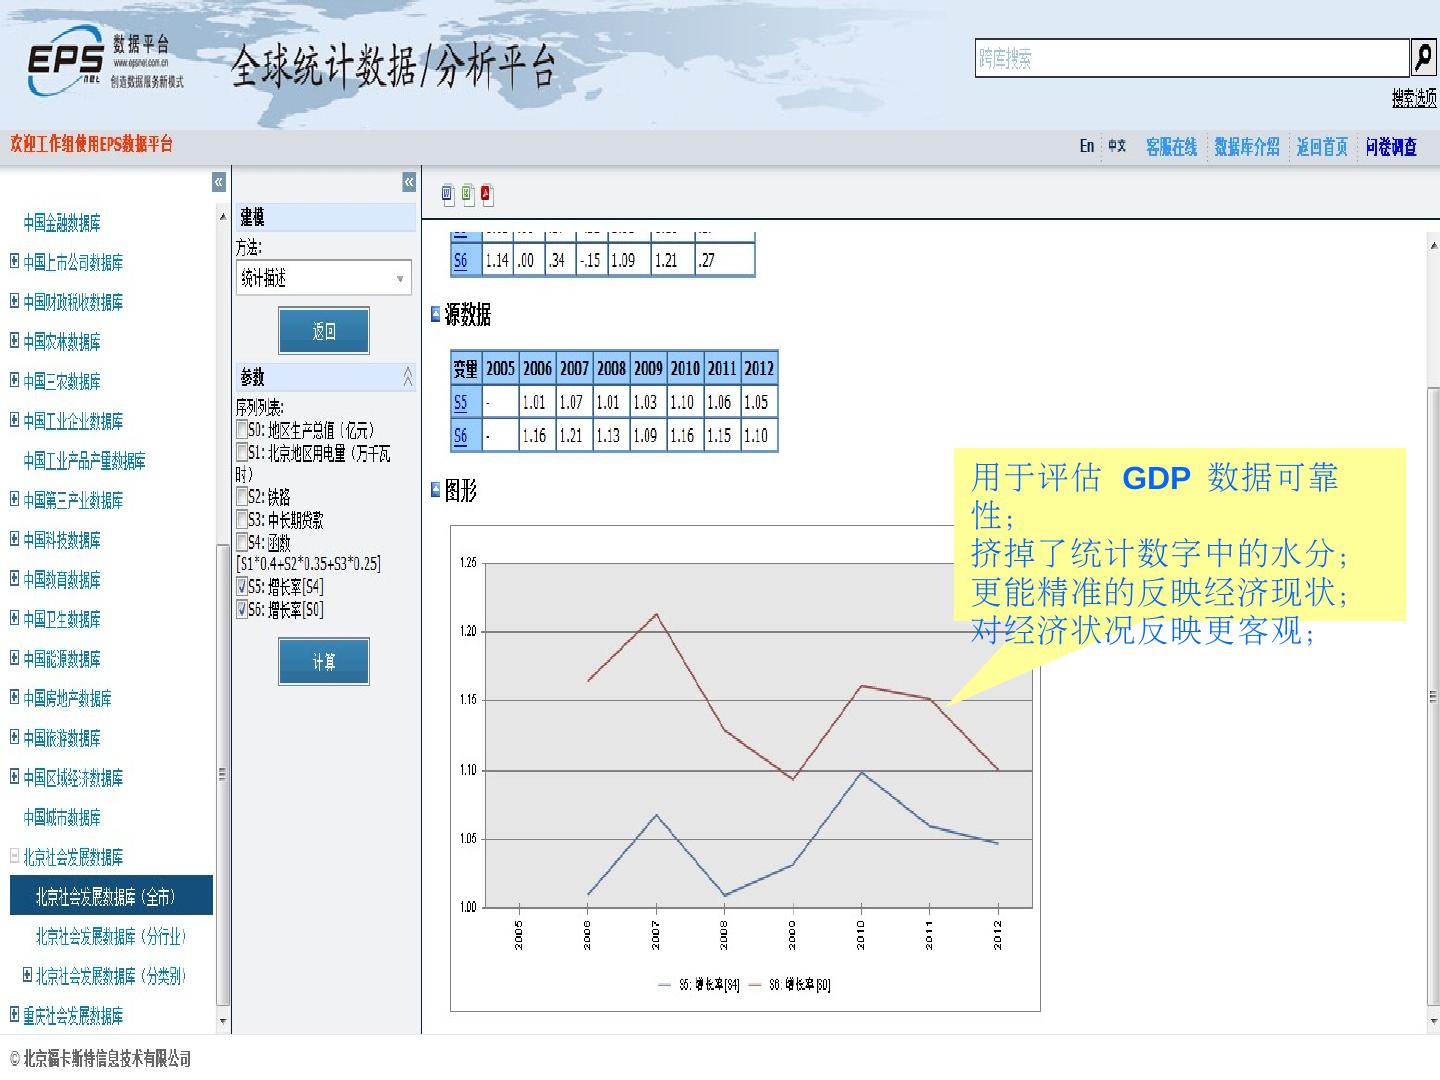The image size is (1440, 1080).
Task: Uncheck S6 增长率[S0] checkbox
Action: tap(242, 609)
